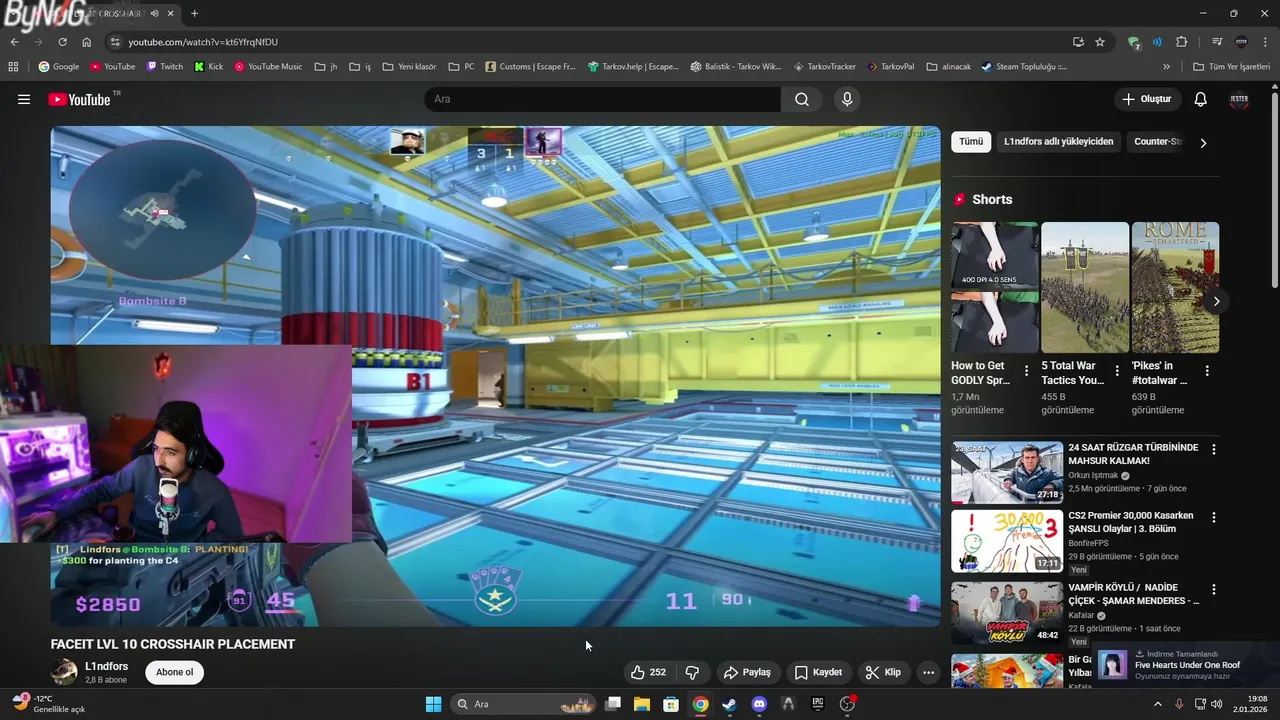Open Microsoft Store from the taskbar

click(671, 704)
